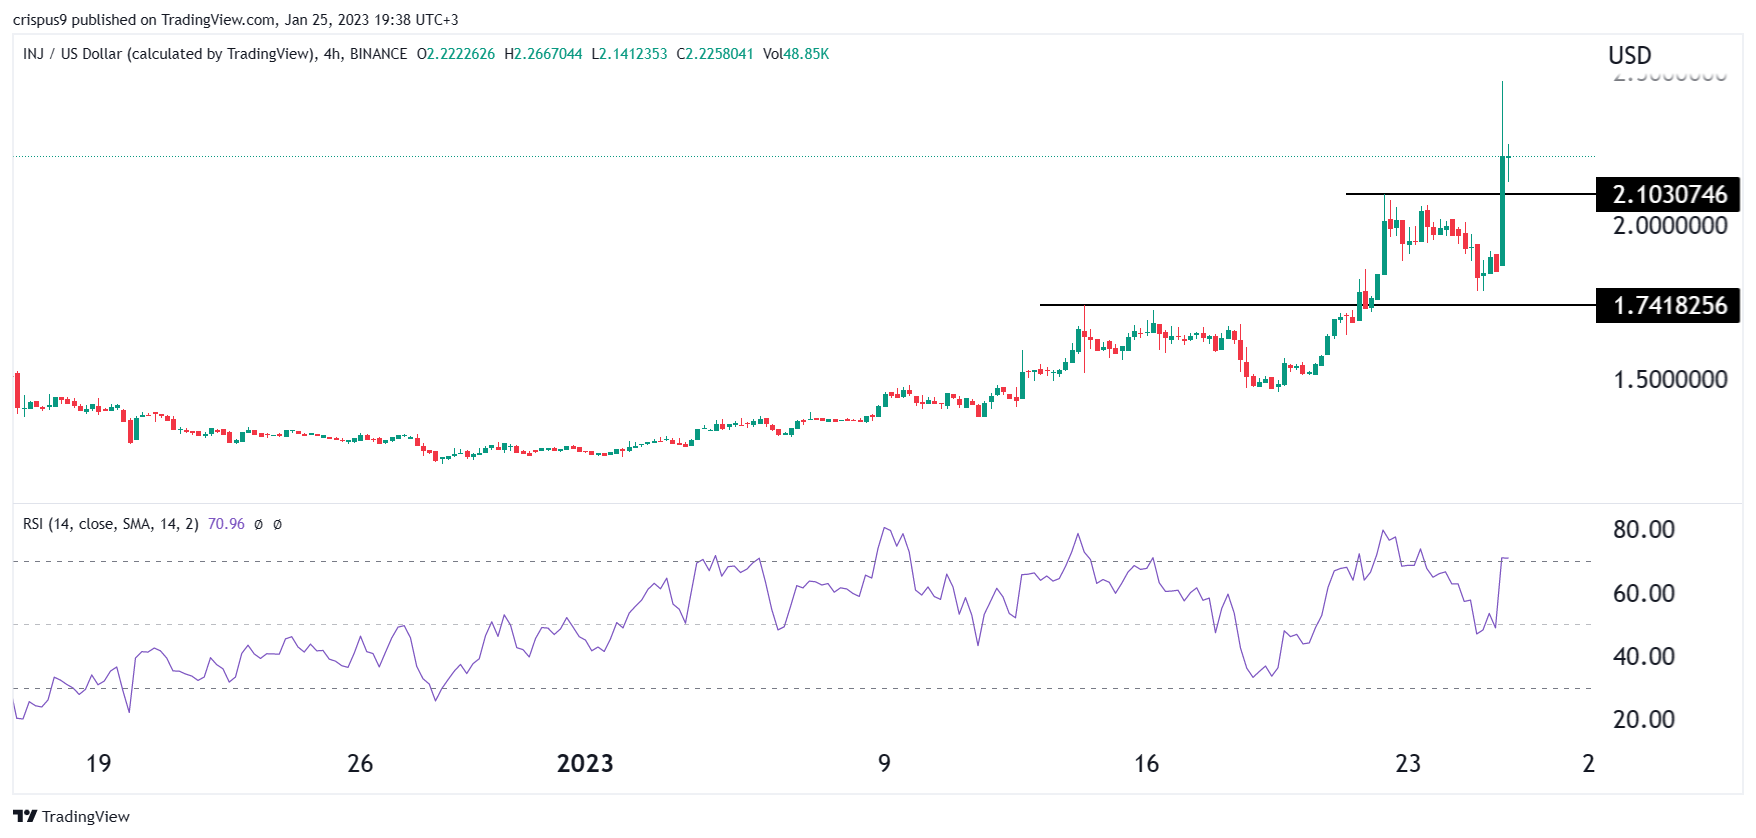Screen dimensions: 1756x838
Task: Click the 9 date axis label
Action: (x=884, y=764)
